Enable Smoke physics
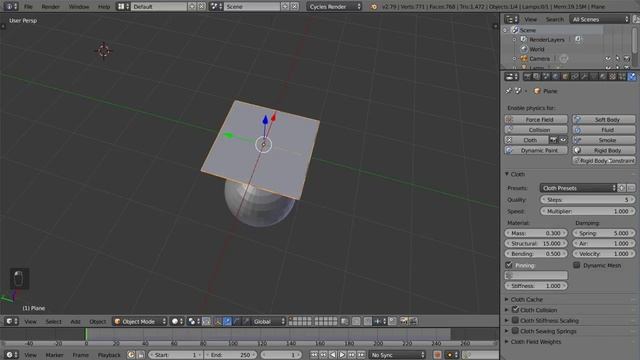 click(604, 140)
